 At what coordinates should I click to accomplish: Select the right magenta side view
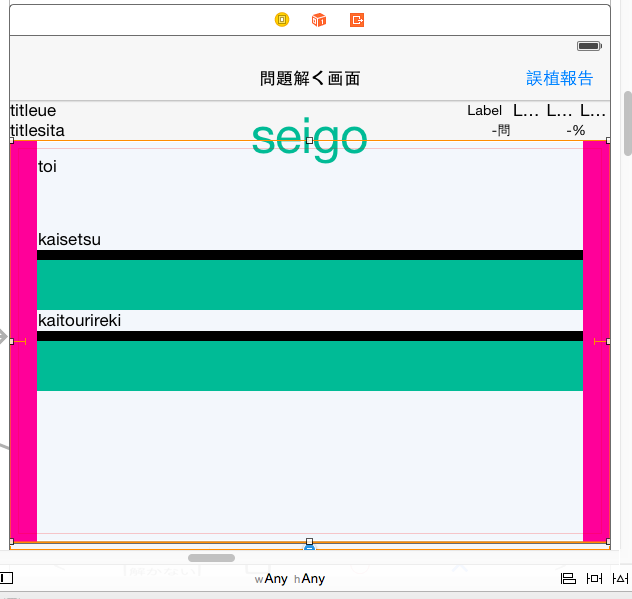[596, 341]
